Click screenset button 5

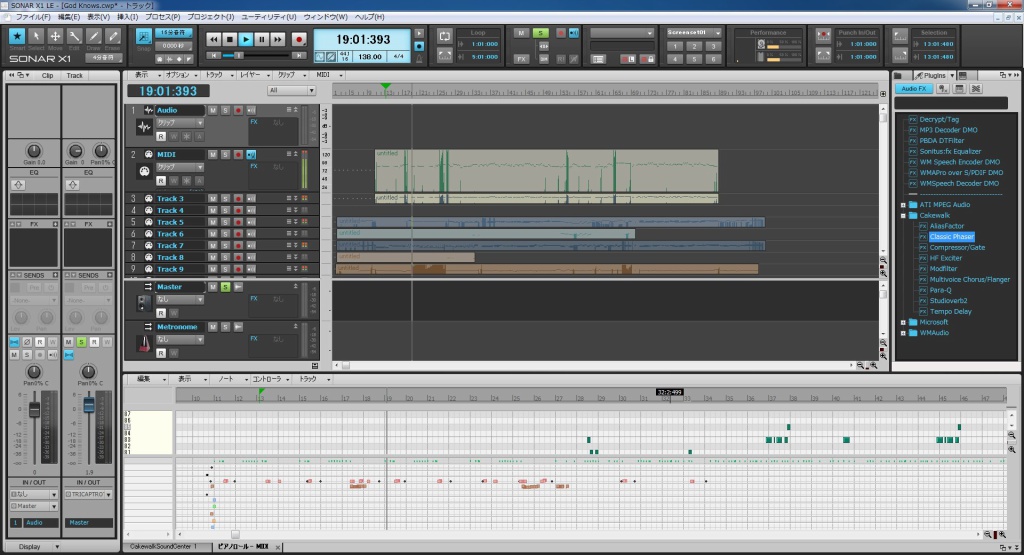click(694, 59)
